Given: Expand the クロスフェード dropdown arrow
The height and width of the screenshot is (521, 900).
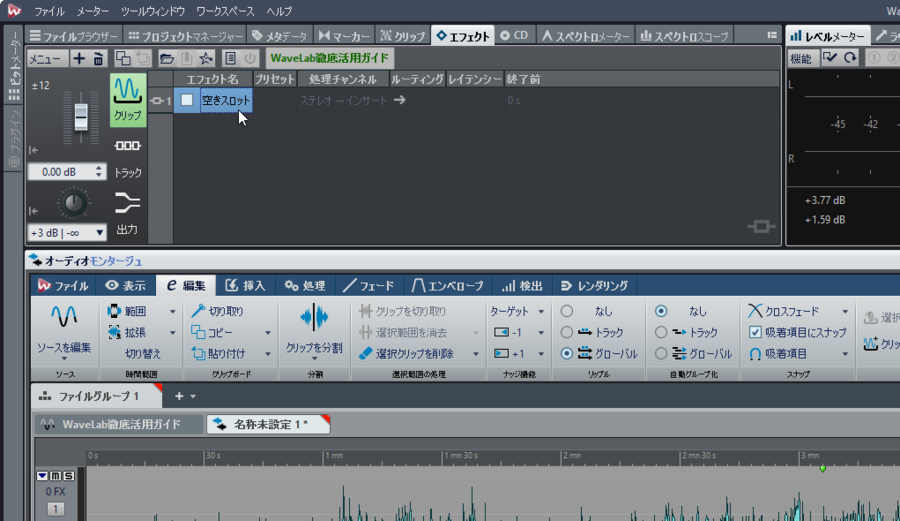Looking at the screenshot, I should [x=845, y=312].
